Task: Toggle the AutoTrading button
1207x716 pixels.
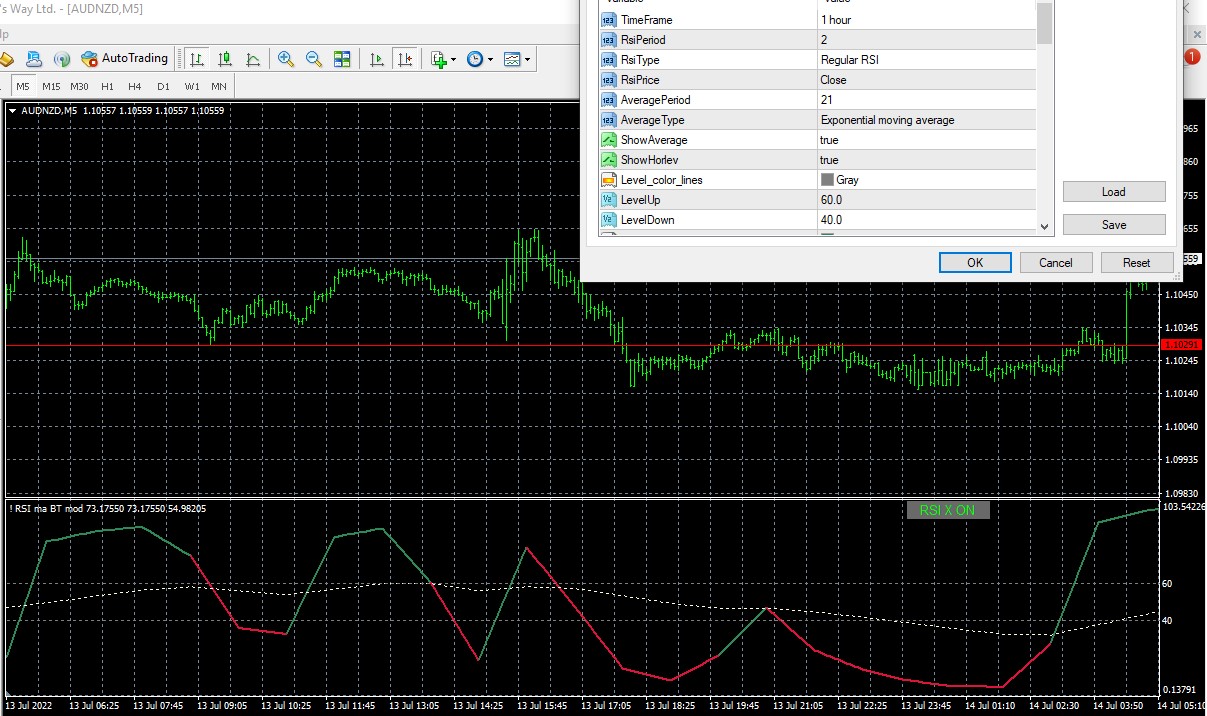Action: 125,59
